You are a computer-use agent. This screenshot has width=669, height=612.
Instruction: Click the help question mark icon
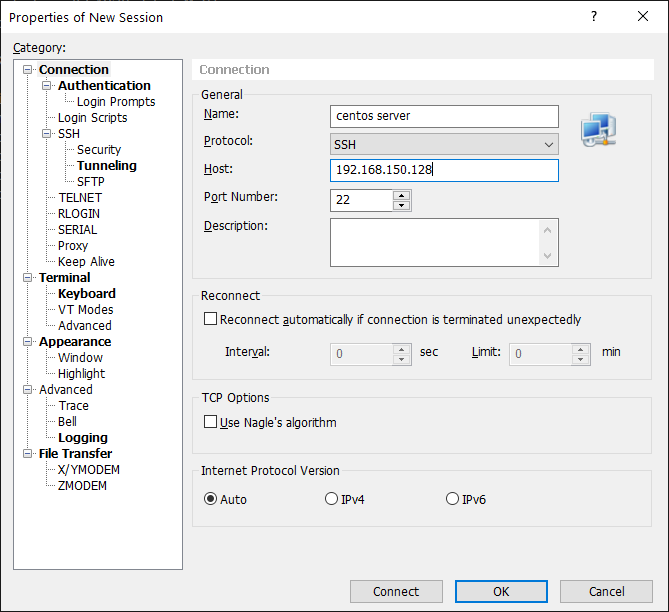click(x=593, y=16)
